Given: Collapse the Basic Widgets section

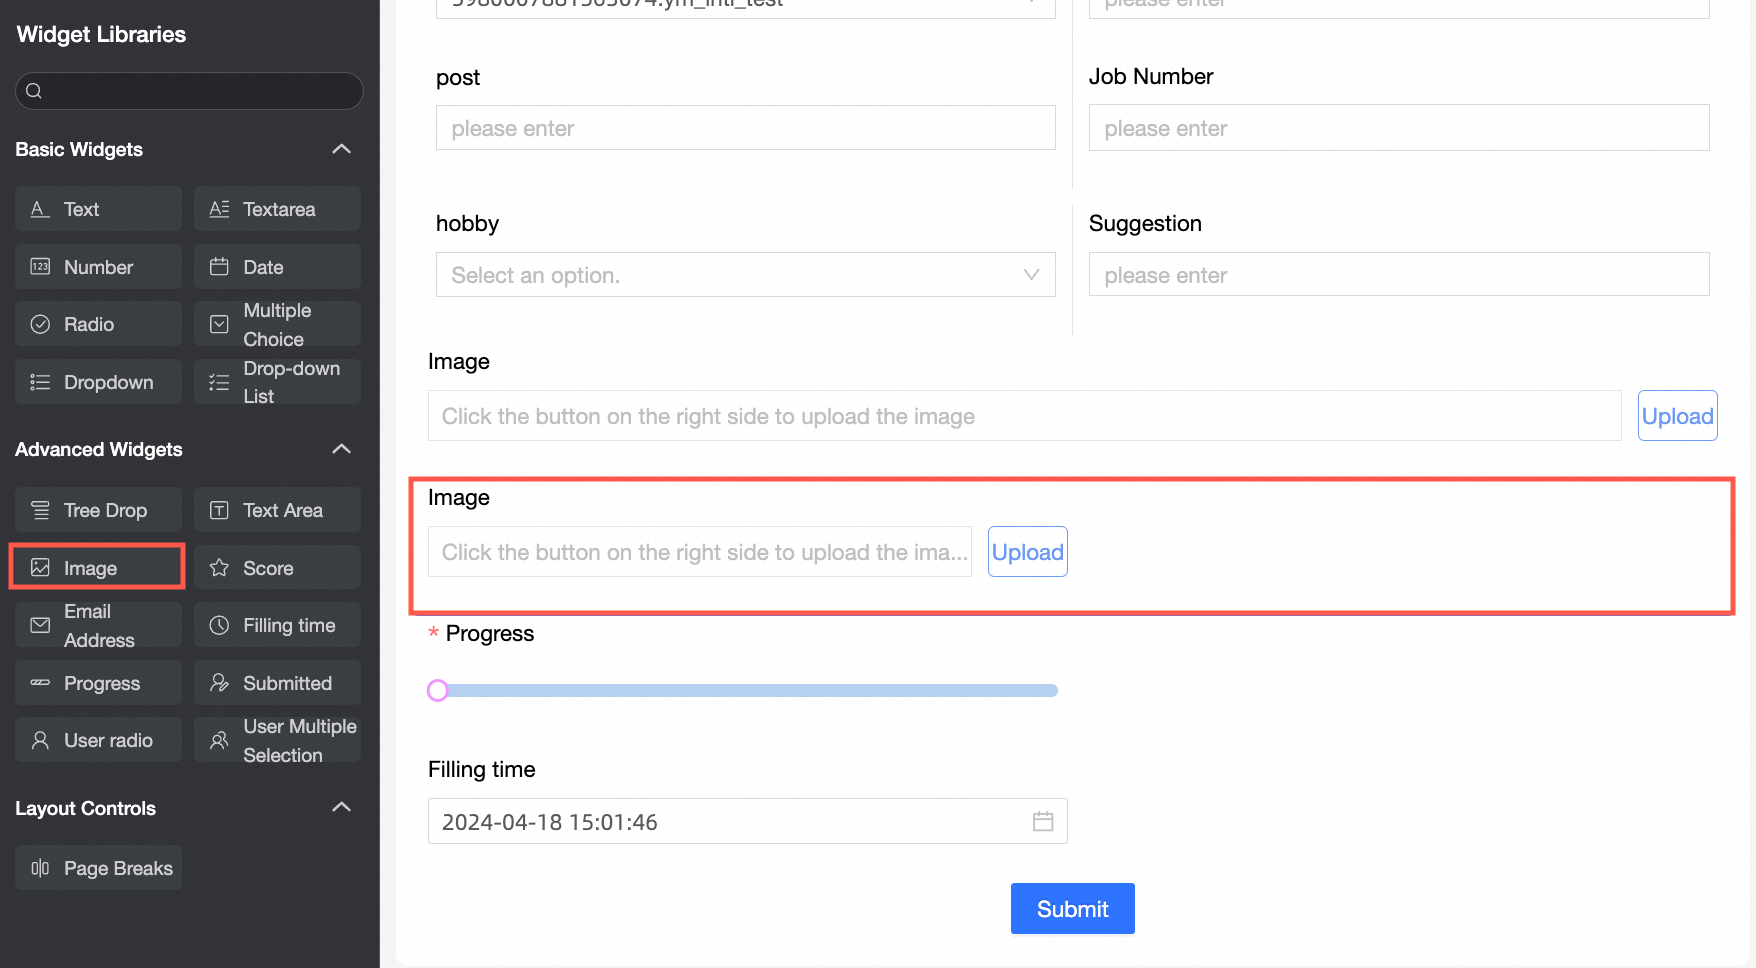Looking at the screenshot, I should (341, 149).
